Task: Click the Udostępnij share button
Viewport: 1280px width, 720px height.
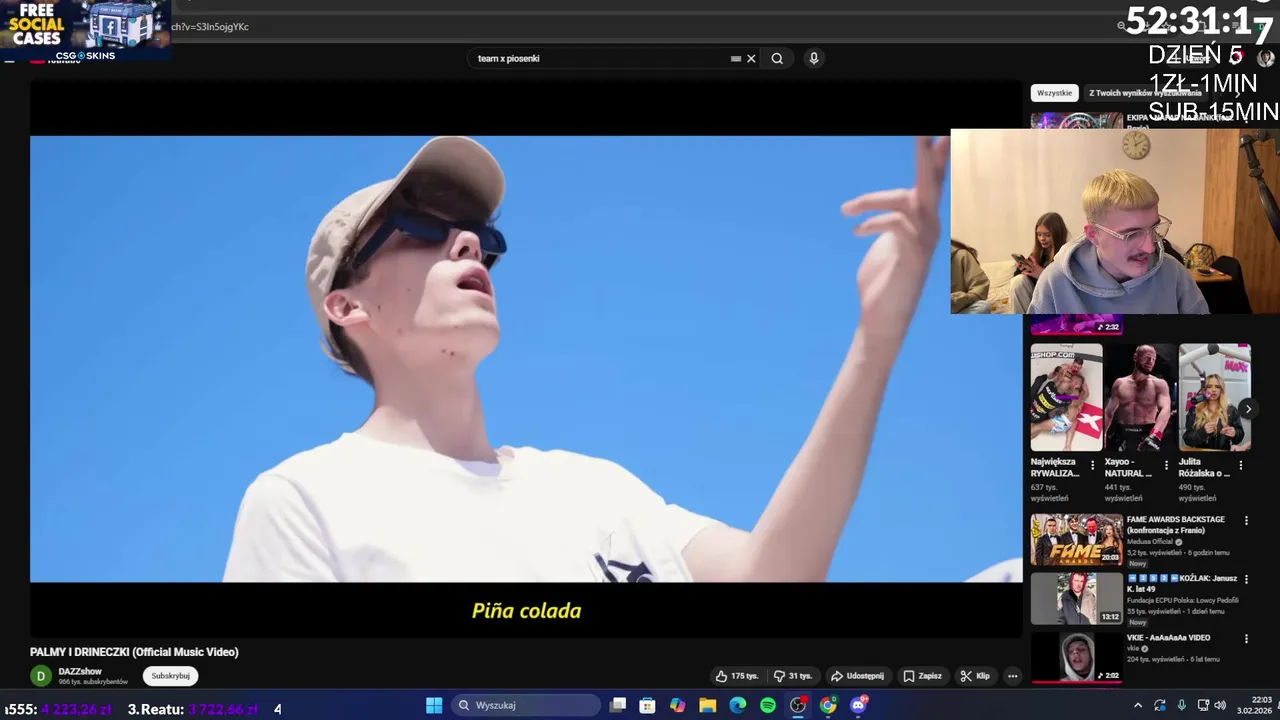Action: point(857,676)
